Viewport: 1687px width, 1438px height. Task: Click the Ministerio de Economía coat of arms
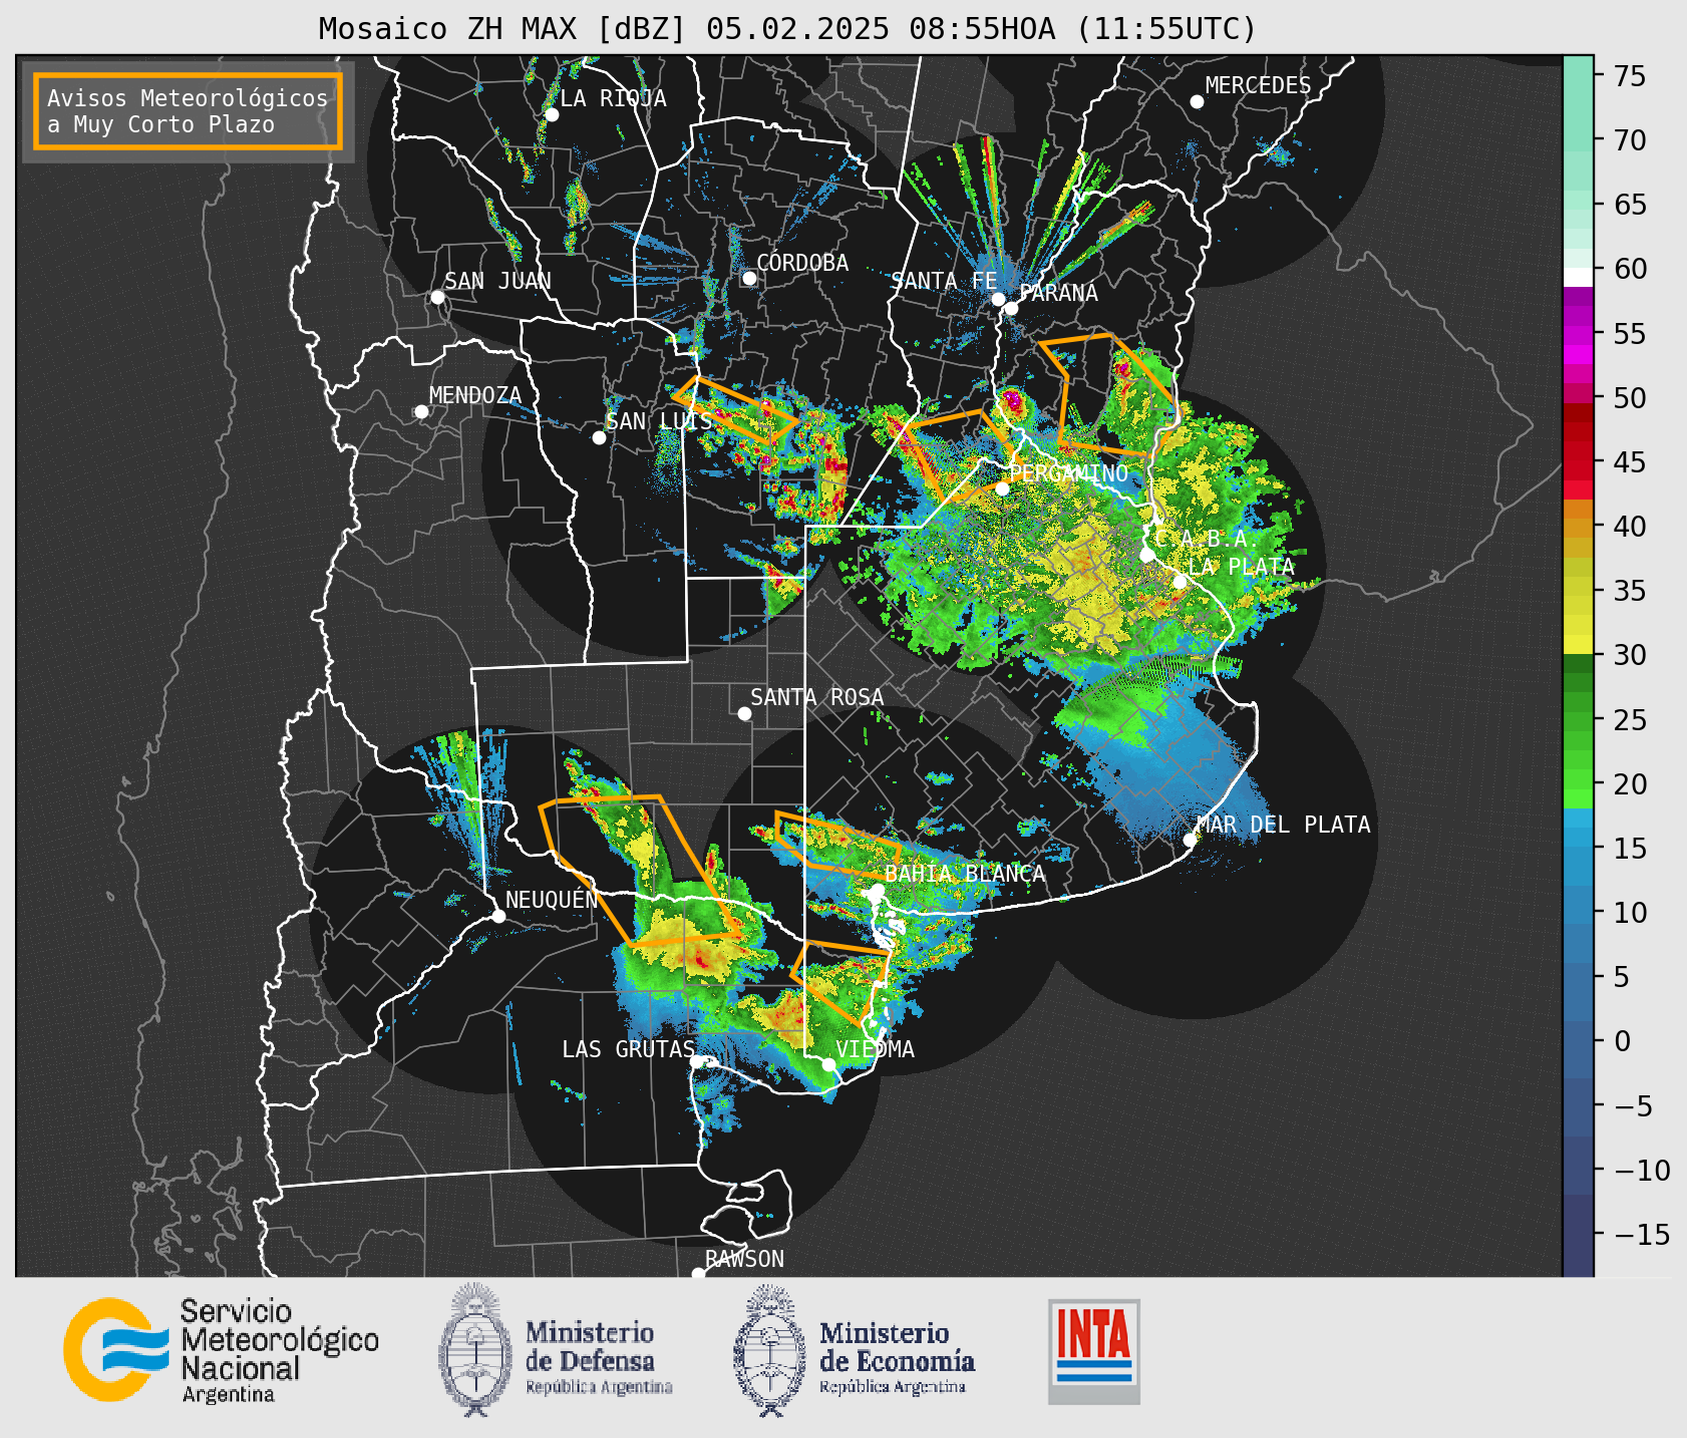[770, 1351]
